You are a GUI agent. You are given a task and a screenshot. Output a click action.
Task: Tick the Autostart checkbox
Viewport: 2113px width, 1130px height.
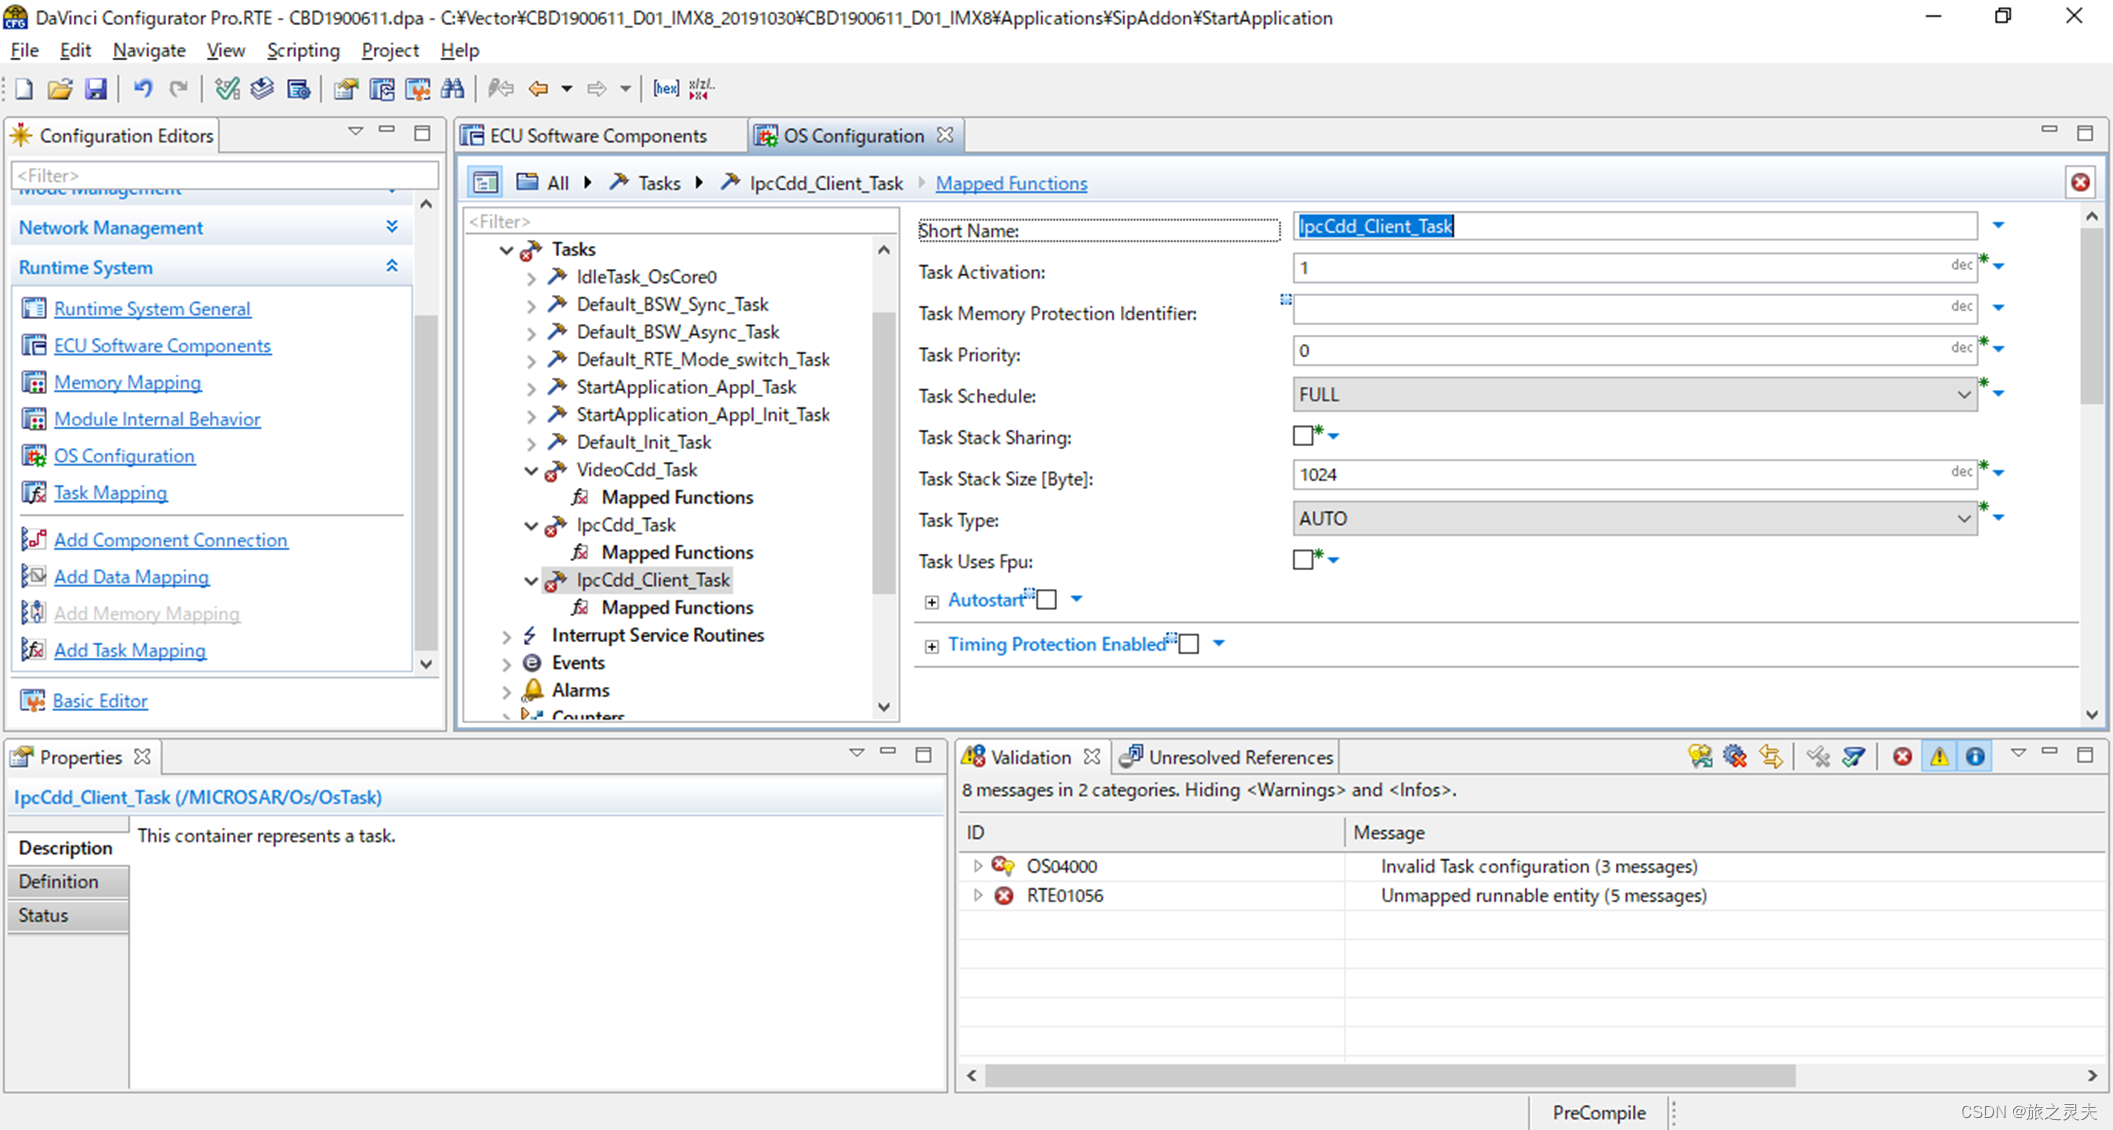point(1047,600)
